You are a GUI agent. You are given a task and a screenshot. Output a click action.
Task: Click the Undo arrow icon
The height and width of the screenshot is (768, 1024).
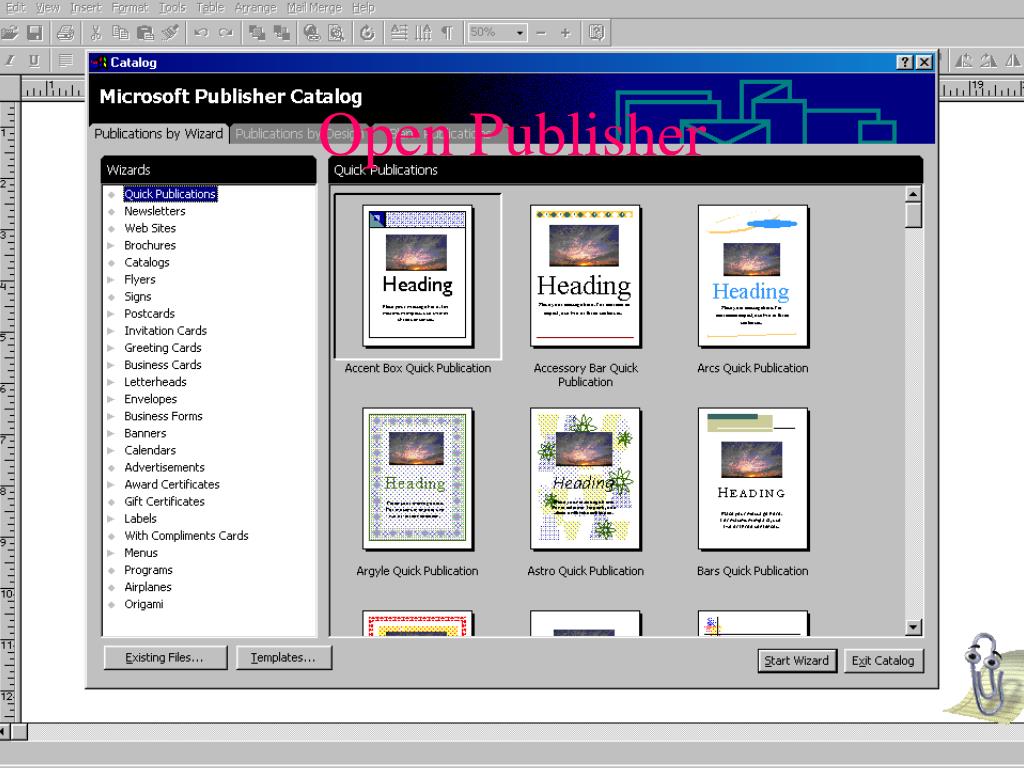point(201,32)
